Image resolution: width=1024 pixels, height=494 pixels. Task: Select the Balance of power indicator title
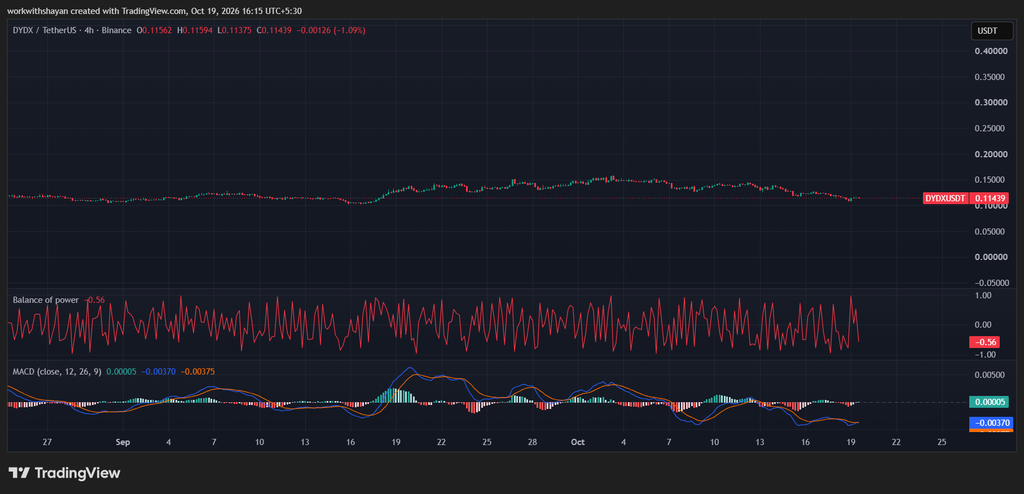click(x=46, y=300)
